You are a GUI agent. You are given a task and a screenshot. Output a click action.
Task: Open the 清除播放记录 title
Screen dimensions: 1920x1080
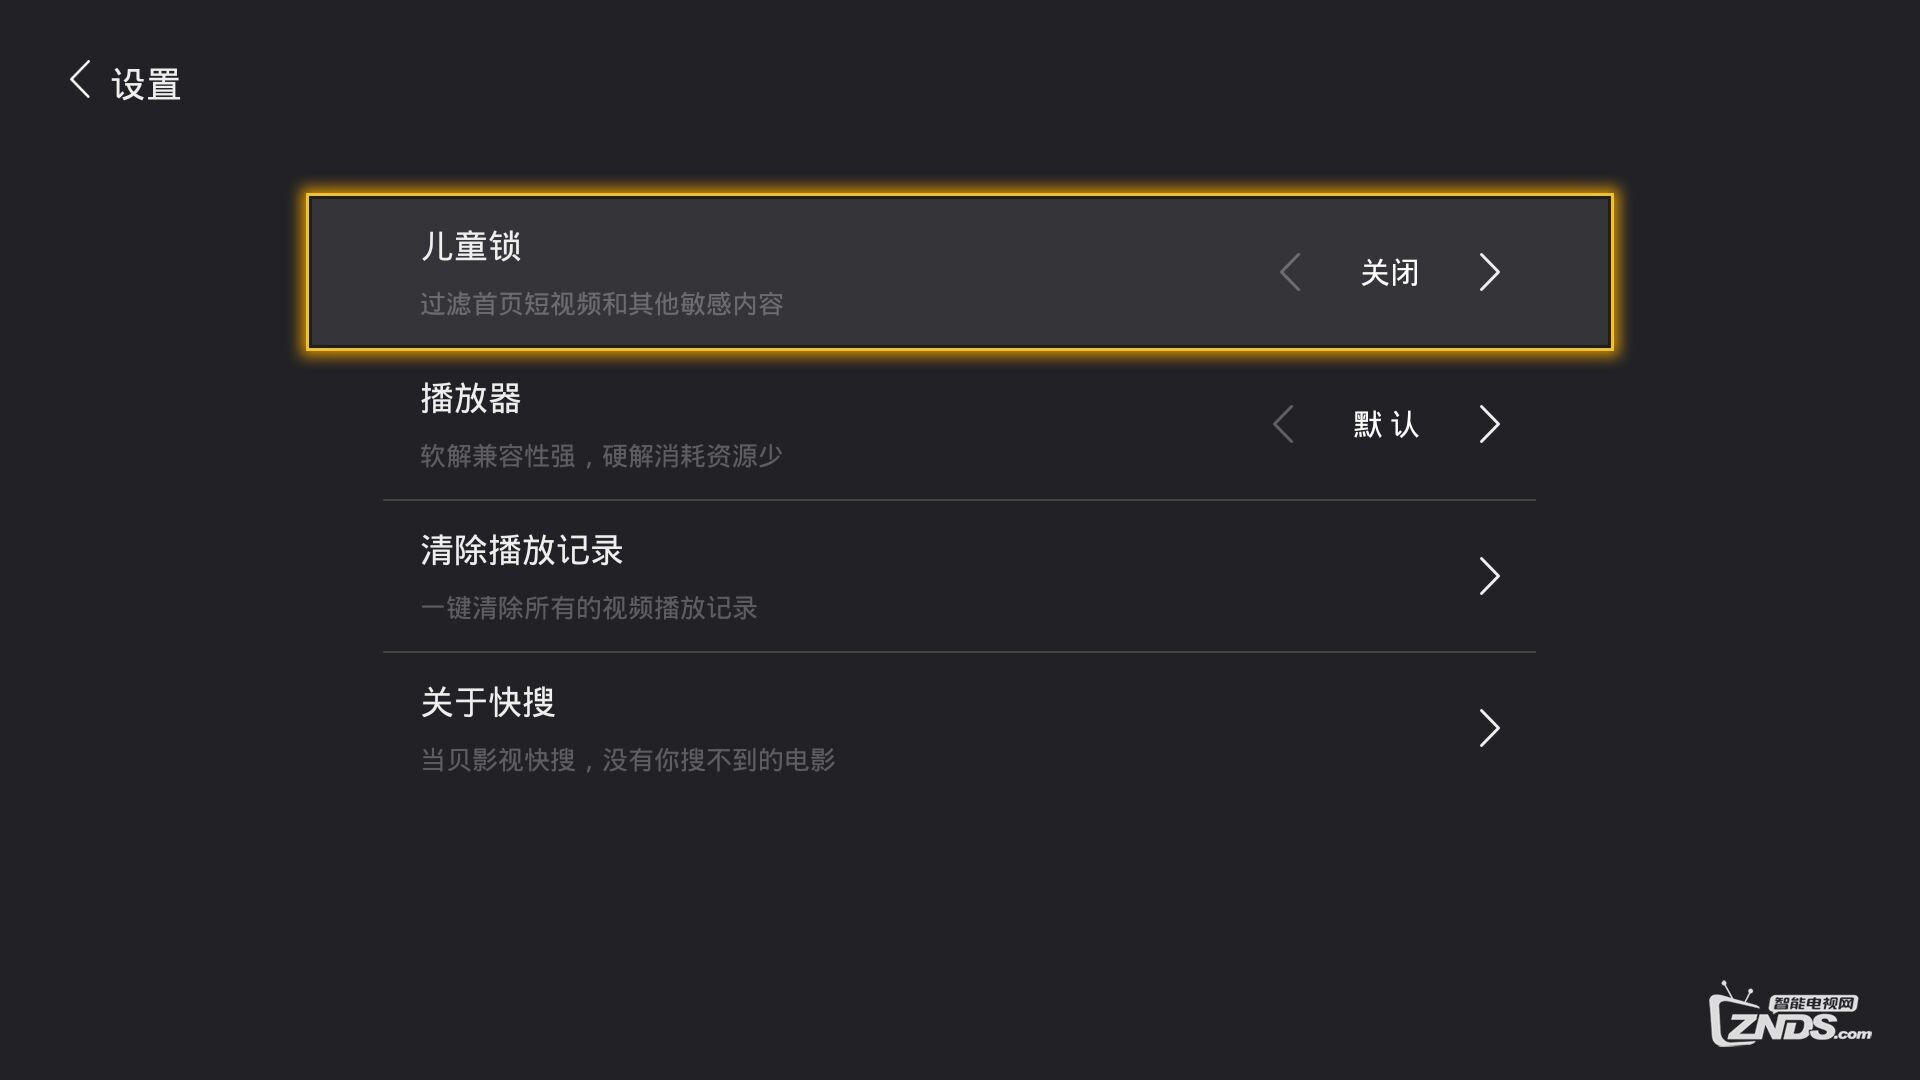[521, 550]
